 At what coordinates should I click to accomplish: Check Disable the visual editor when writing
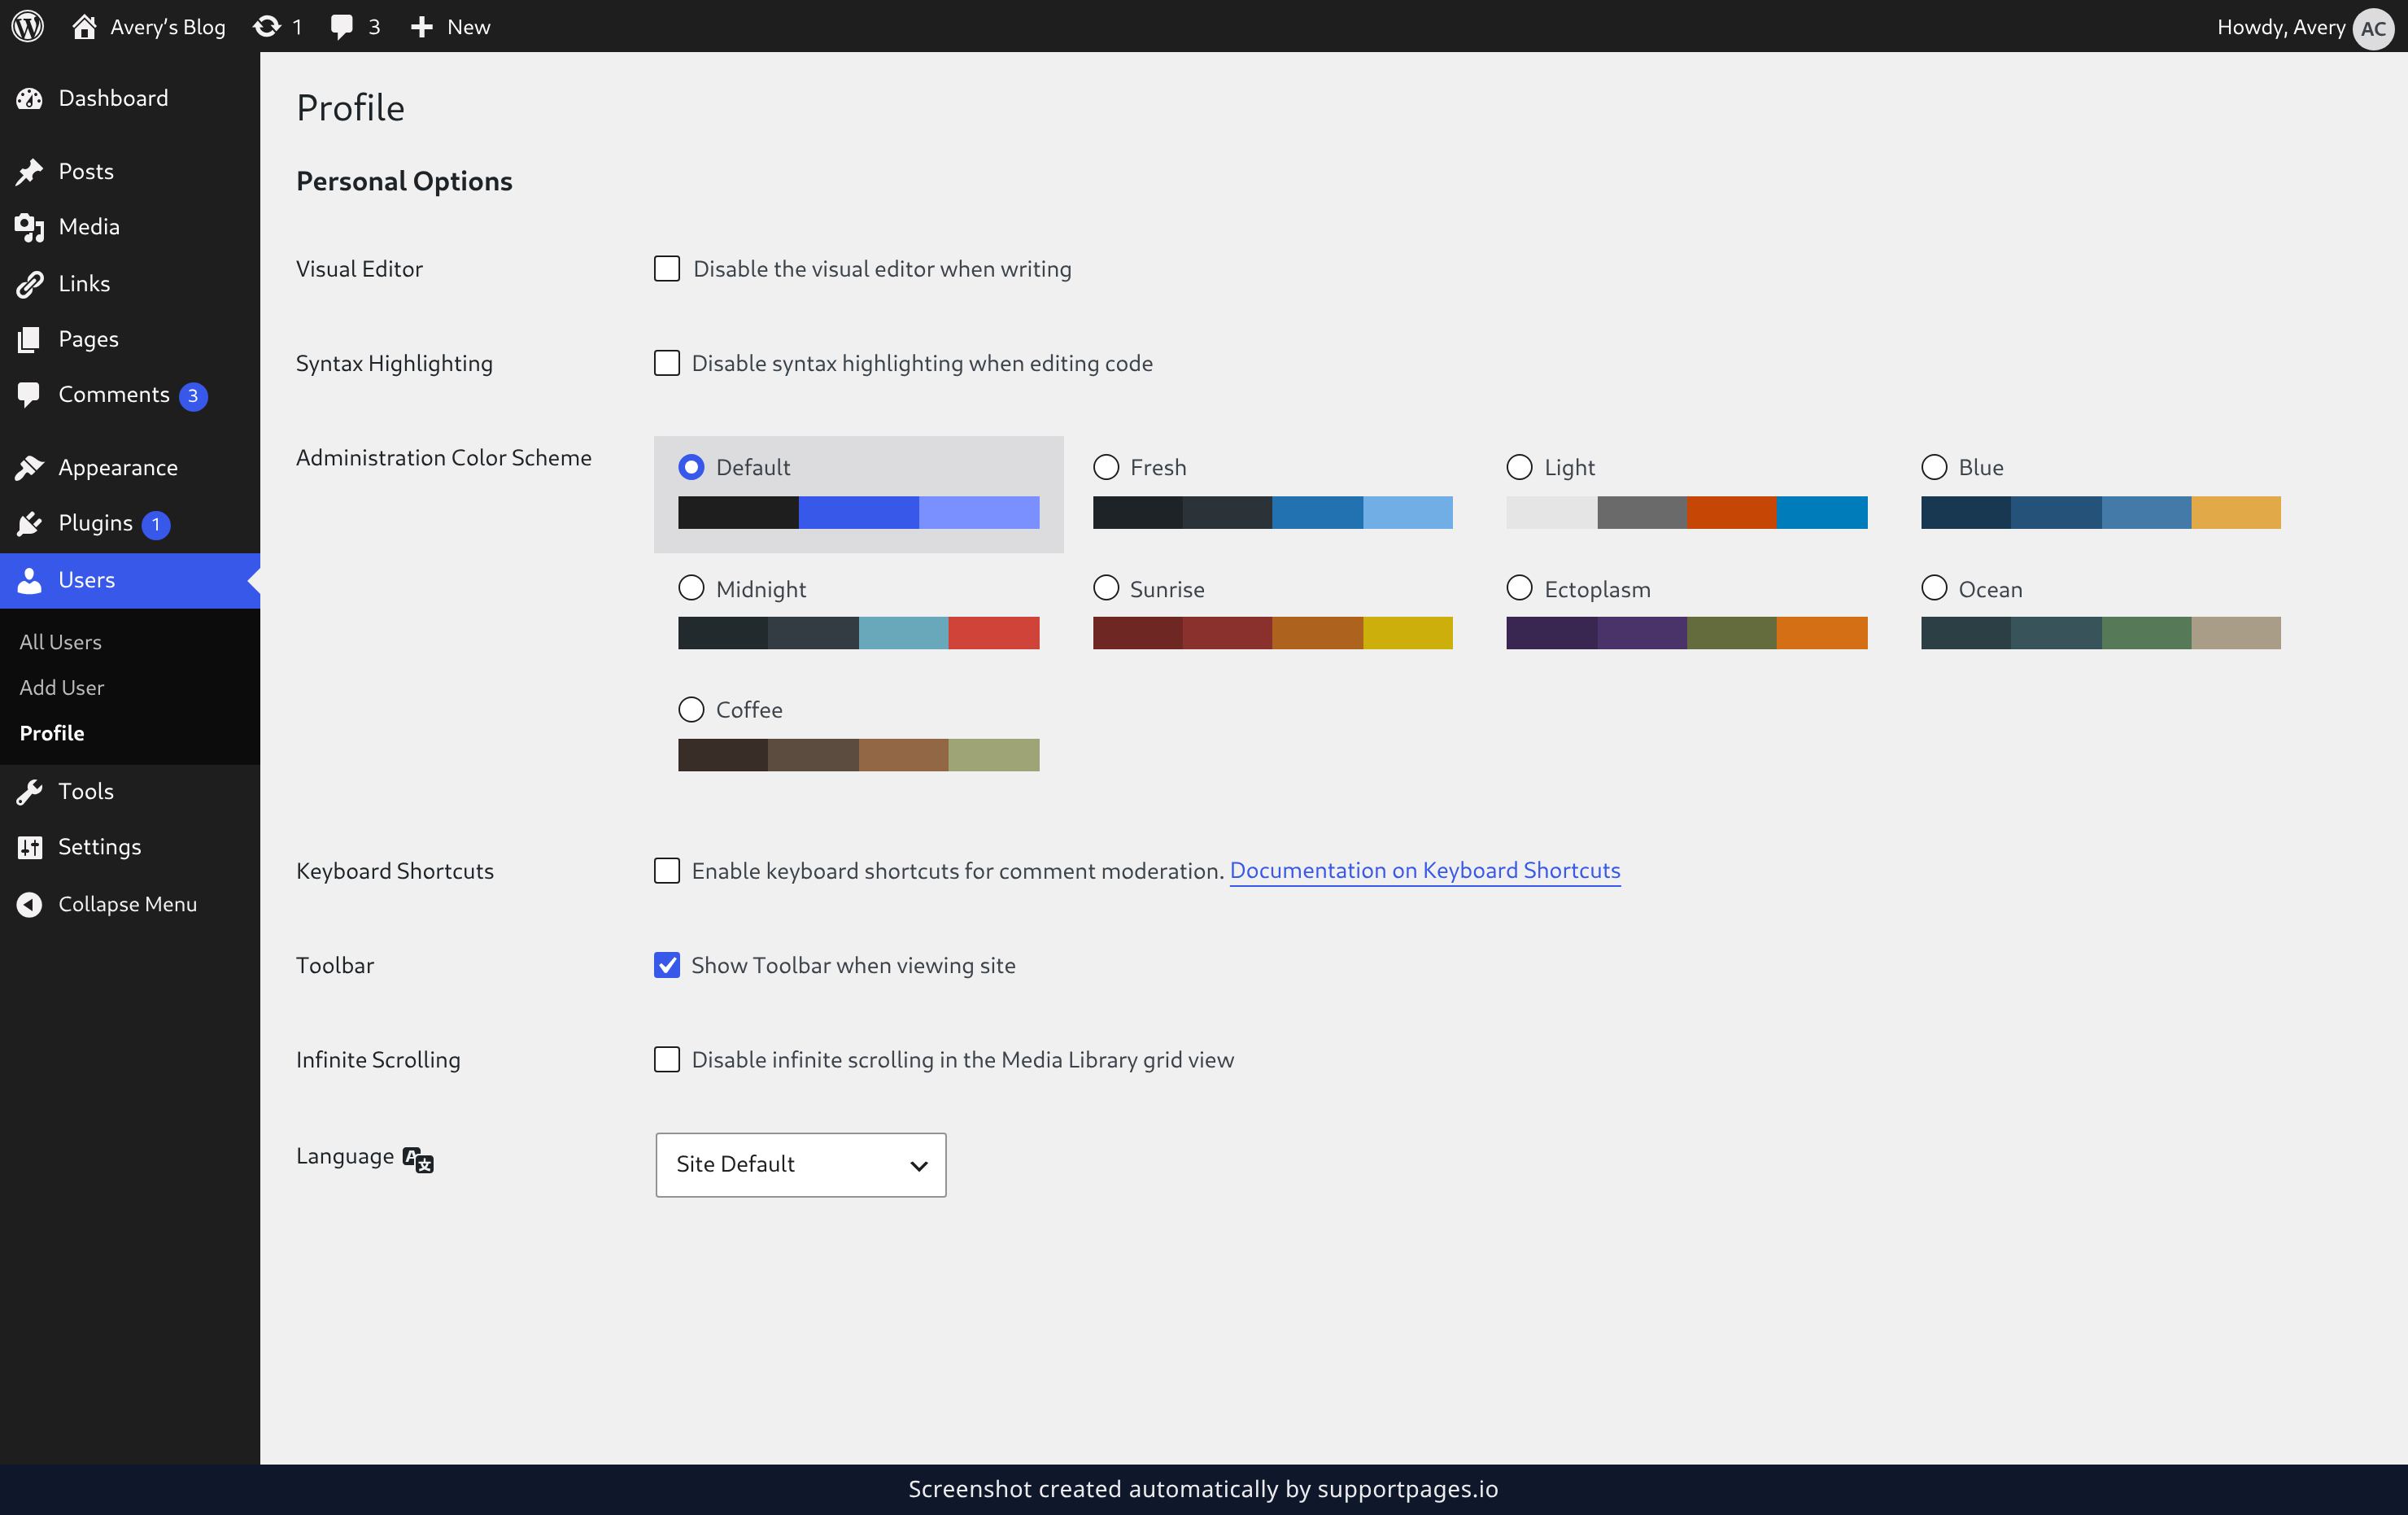click(x=667, y=269)
